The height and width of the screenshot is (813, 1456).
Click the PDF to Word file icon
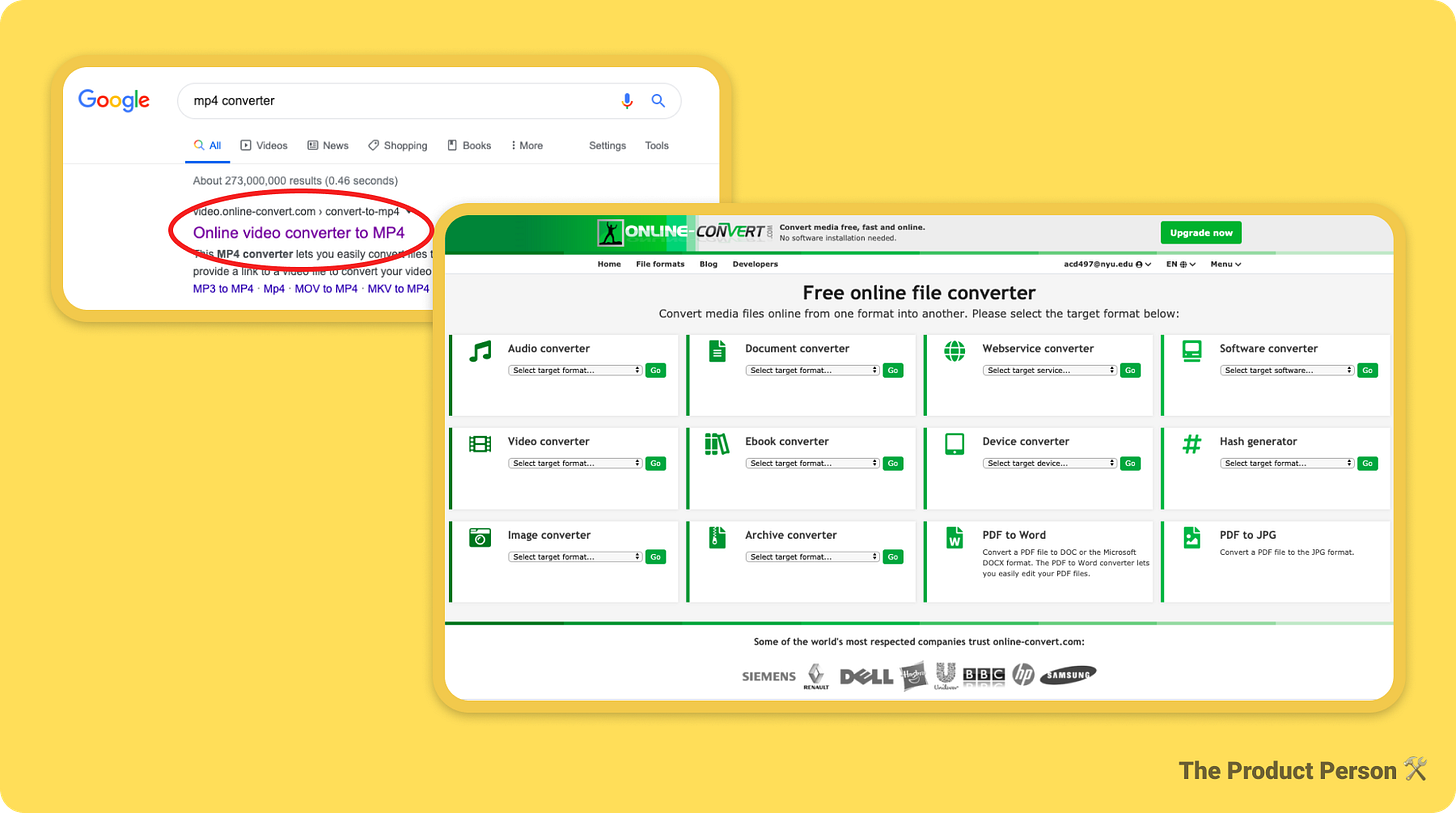[x=954, y=537]
